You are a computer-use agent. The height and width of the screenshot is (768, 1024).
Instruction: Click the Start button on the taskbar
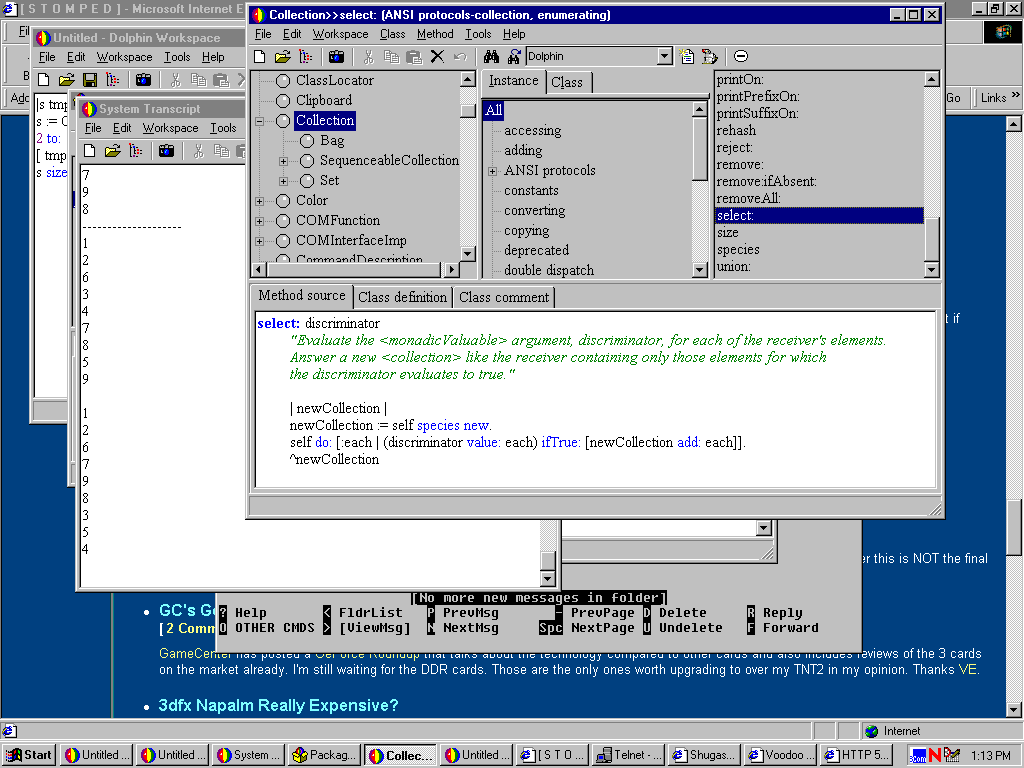30,755
